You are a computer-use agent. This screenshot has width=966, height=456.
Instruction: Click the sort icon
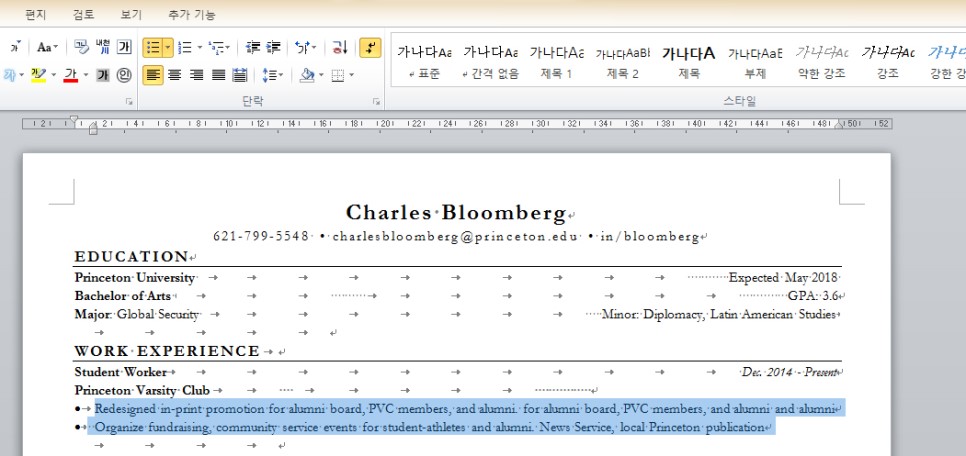(x=339, y=47)
